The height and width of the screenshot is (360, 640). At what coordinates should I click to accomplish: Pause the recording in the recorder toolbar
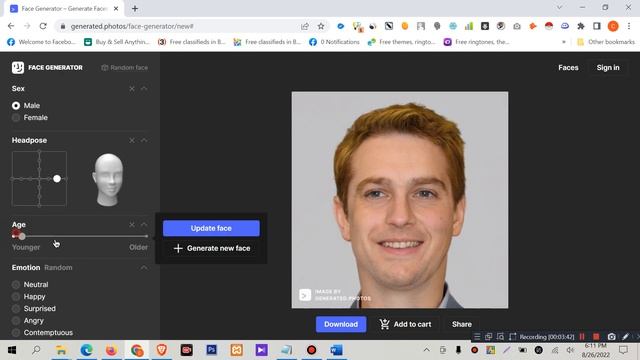pos(582,337)
